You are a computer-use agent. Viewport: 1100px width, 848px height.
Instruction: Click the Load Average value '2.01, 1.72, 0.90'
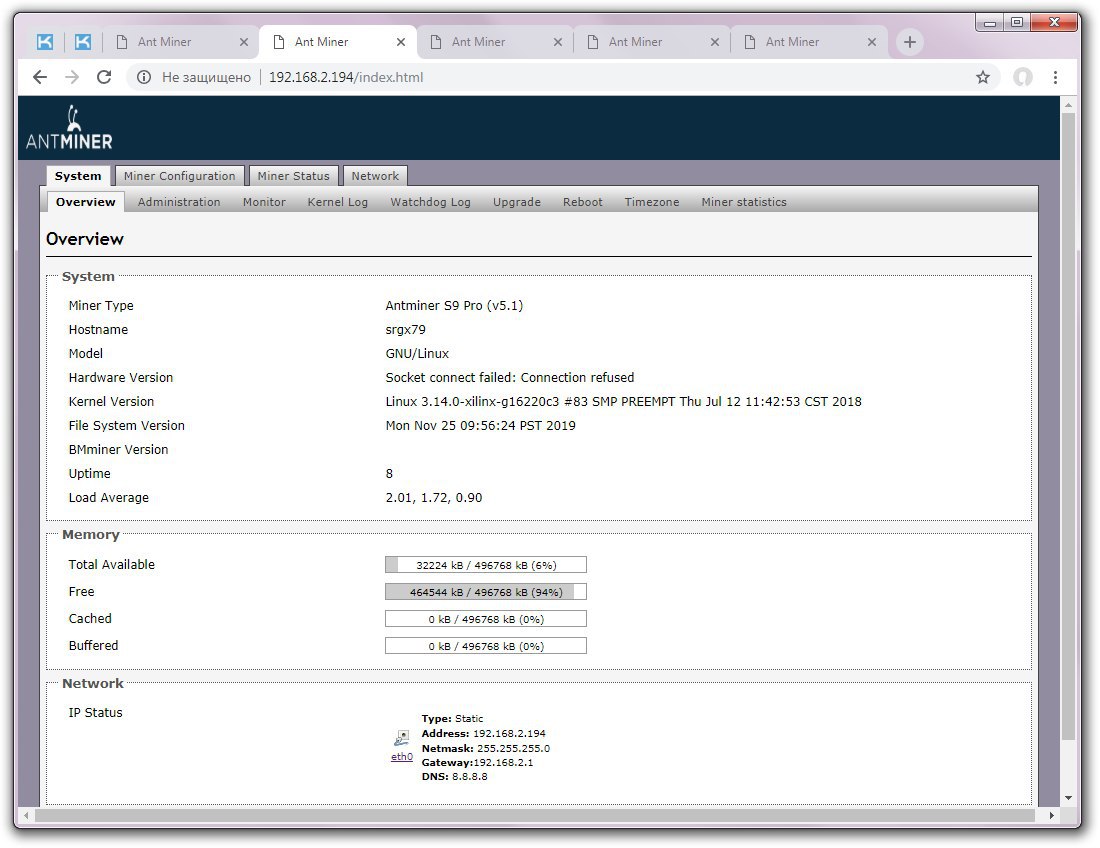[434, 498]
